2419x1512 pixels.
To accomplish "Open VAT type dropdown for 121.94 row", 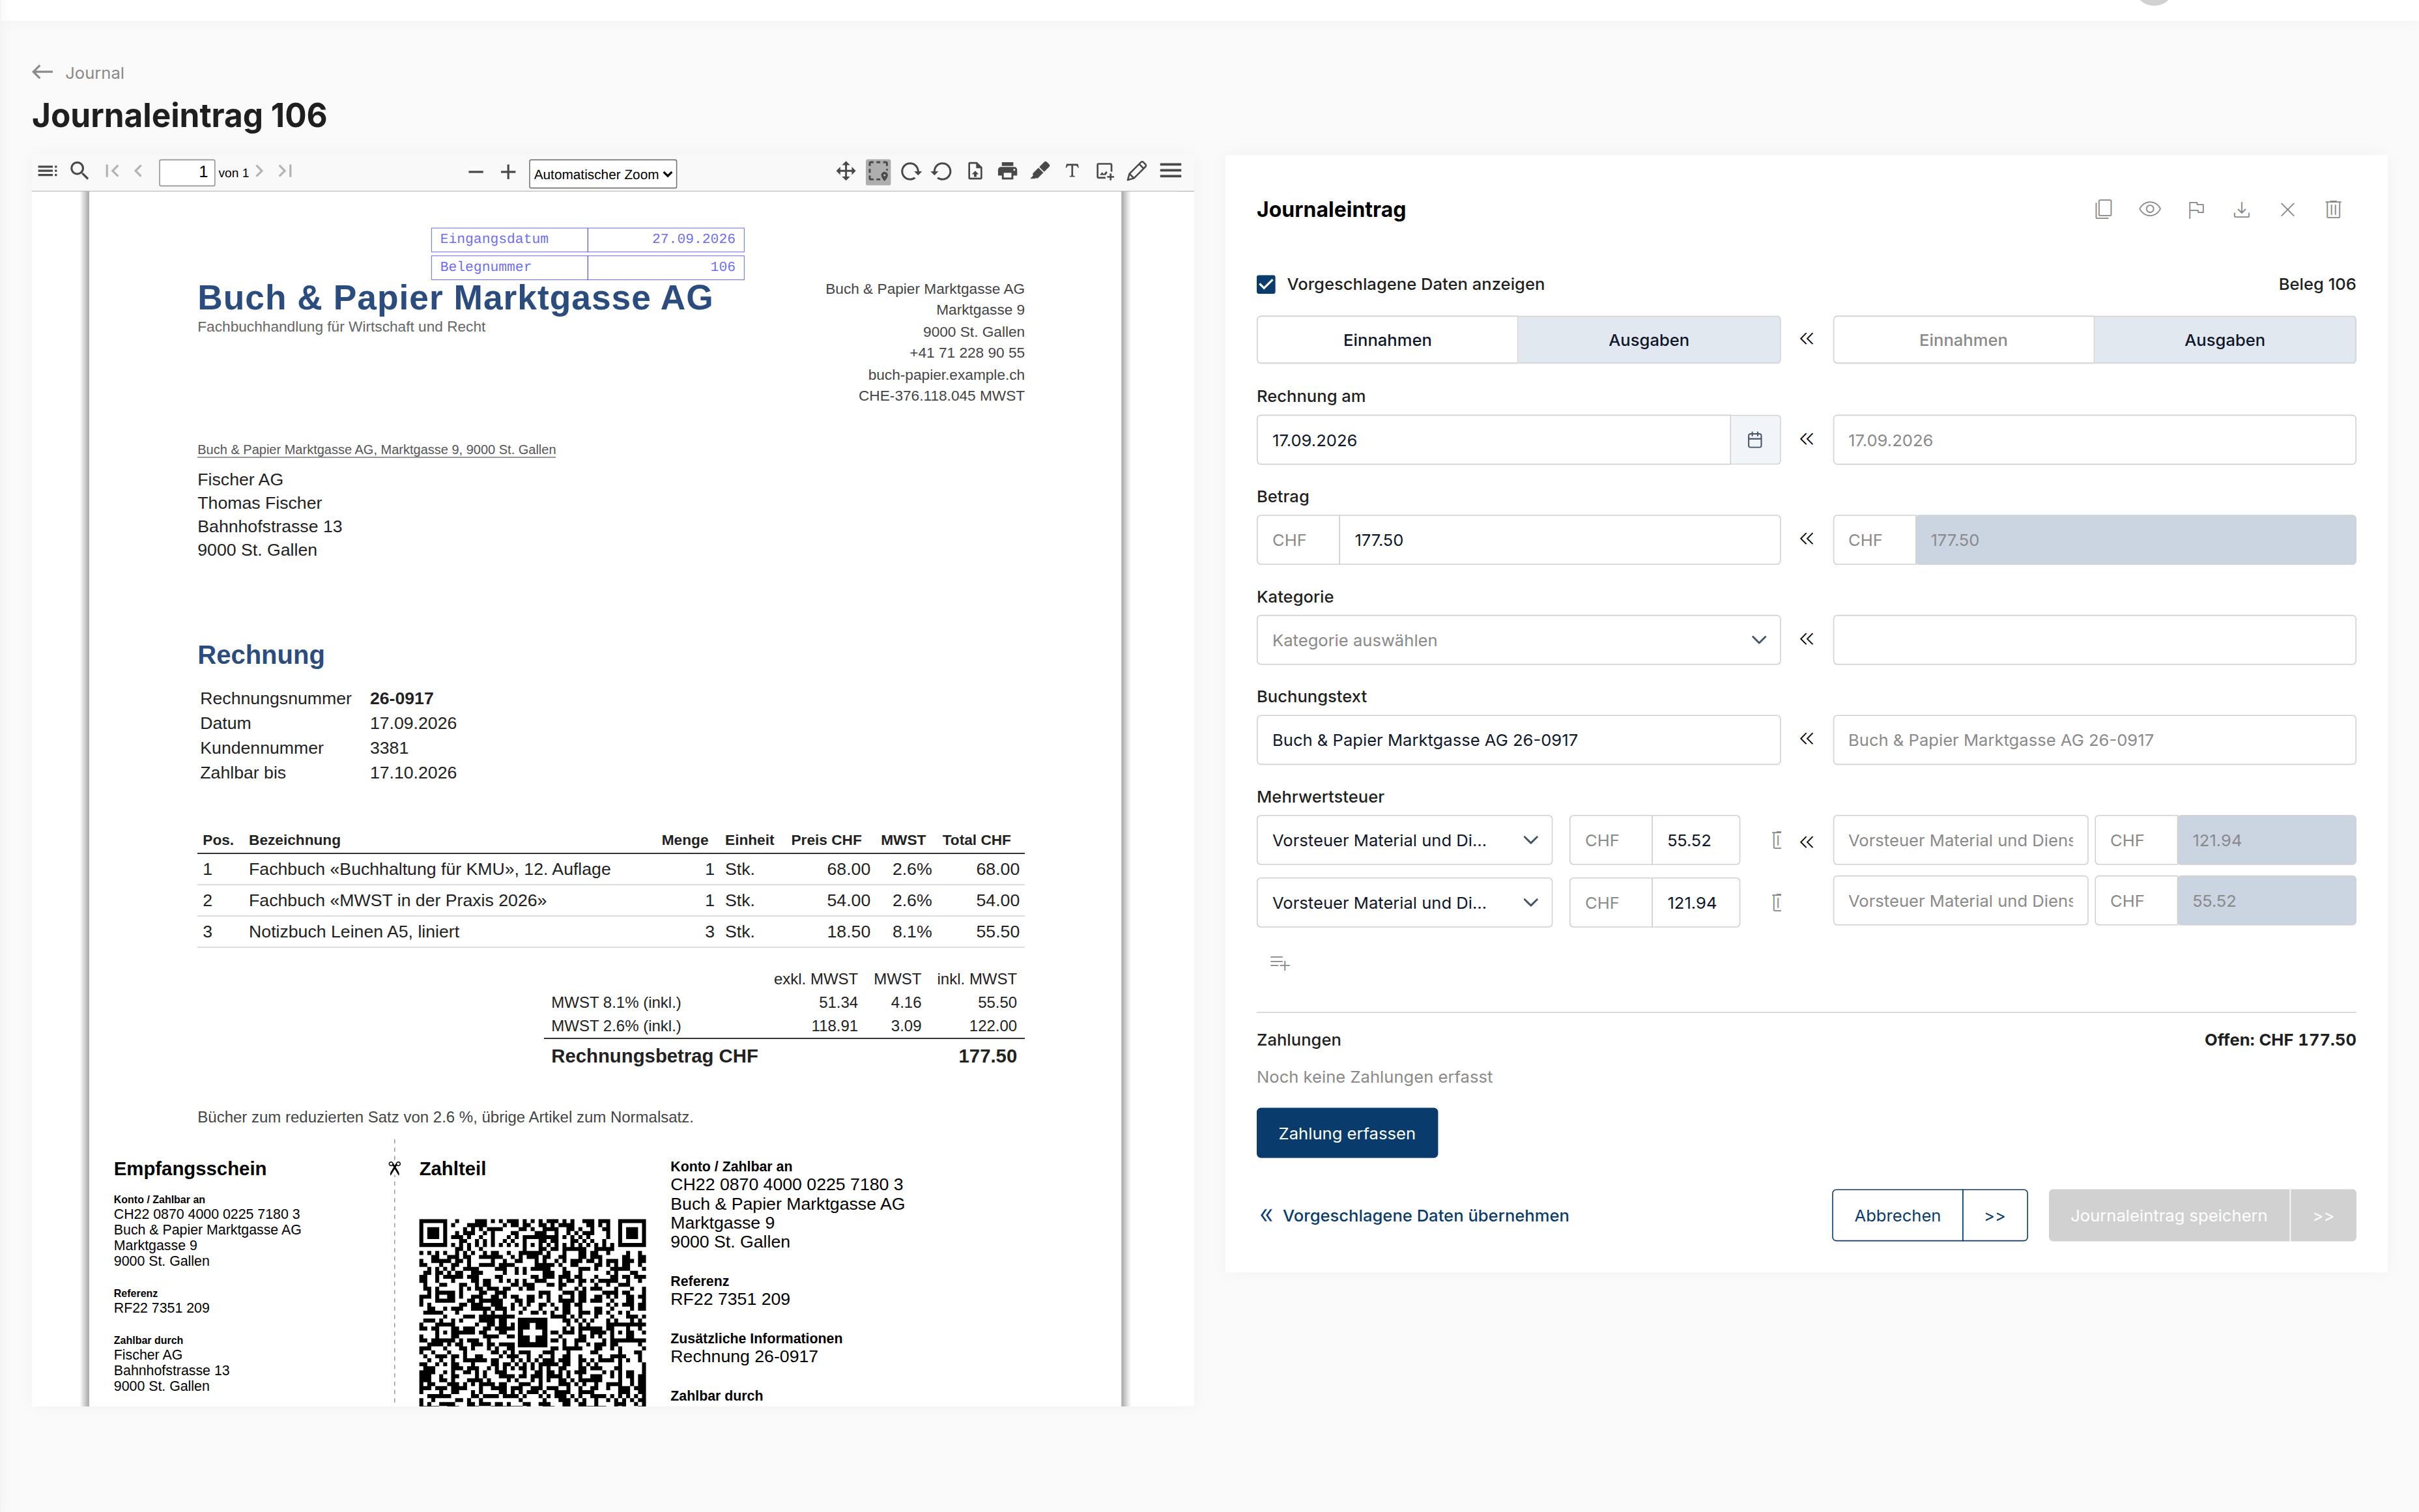I will tap(1404, 903).
